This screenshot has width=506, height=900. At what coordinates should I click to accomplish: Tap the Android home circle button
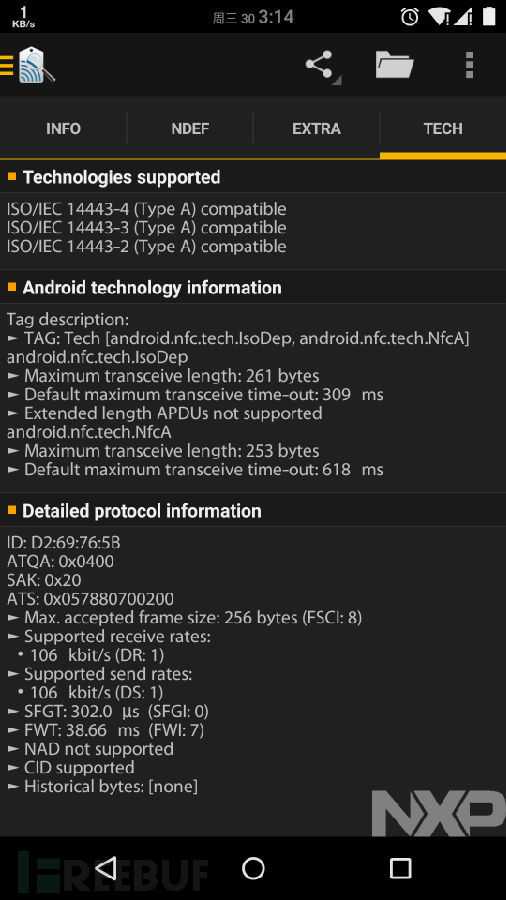[x=253, y=868]
